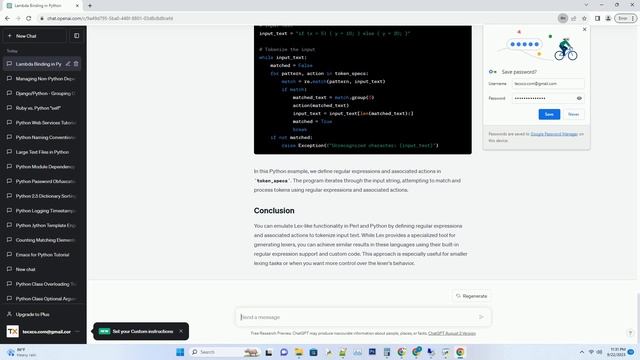Open the Chat app icon in the taskbar
Image resolution: width=640 pixels, height=360 pixels.
[x=284, y=352]
